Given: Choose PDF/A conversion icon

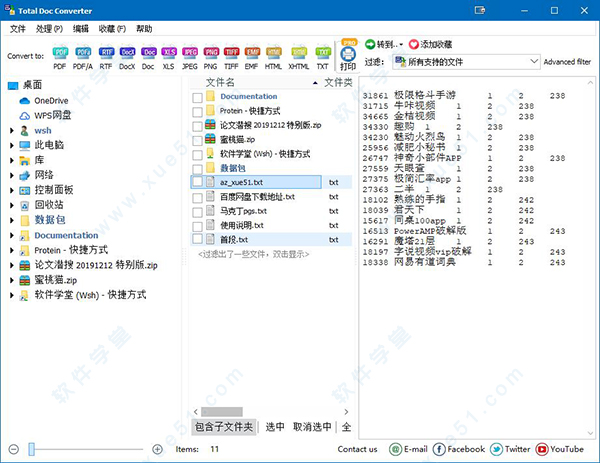Looking at the screenshot, I should pos(83,53).
